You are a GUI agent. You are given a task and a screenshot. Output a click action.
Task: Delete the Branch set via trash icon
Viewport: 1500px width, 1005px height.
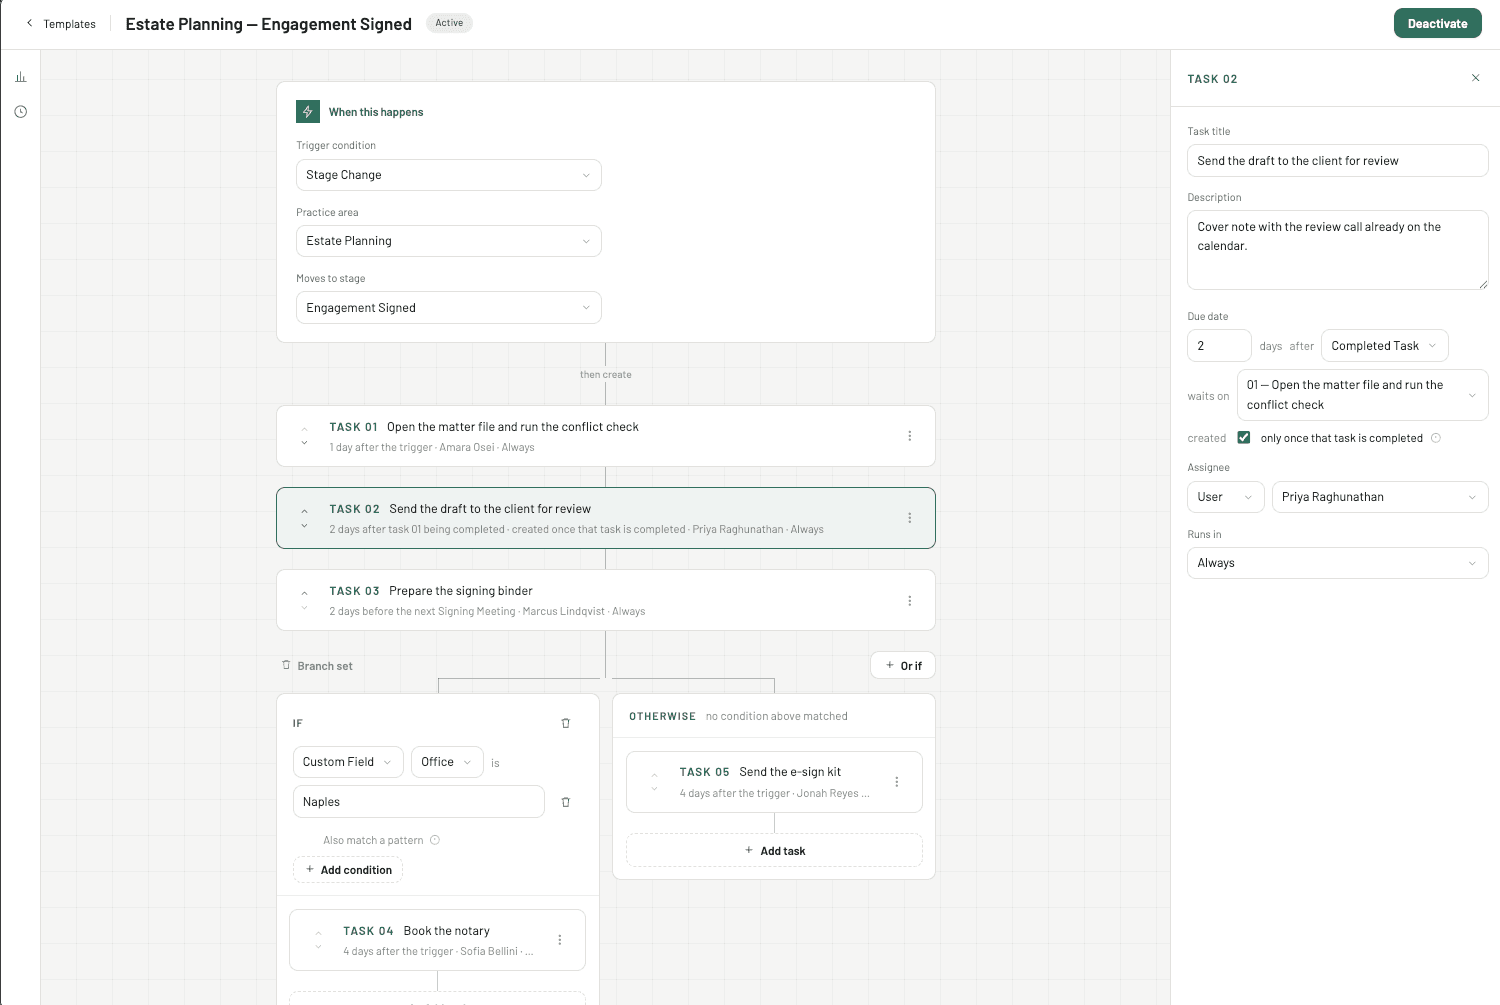286,665
